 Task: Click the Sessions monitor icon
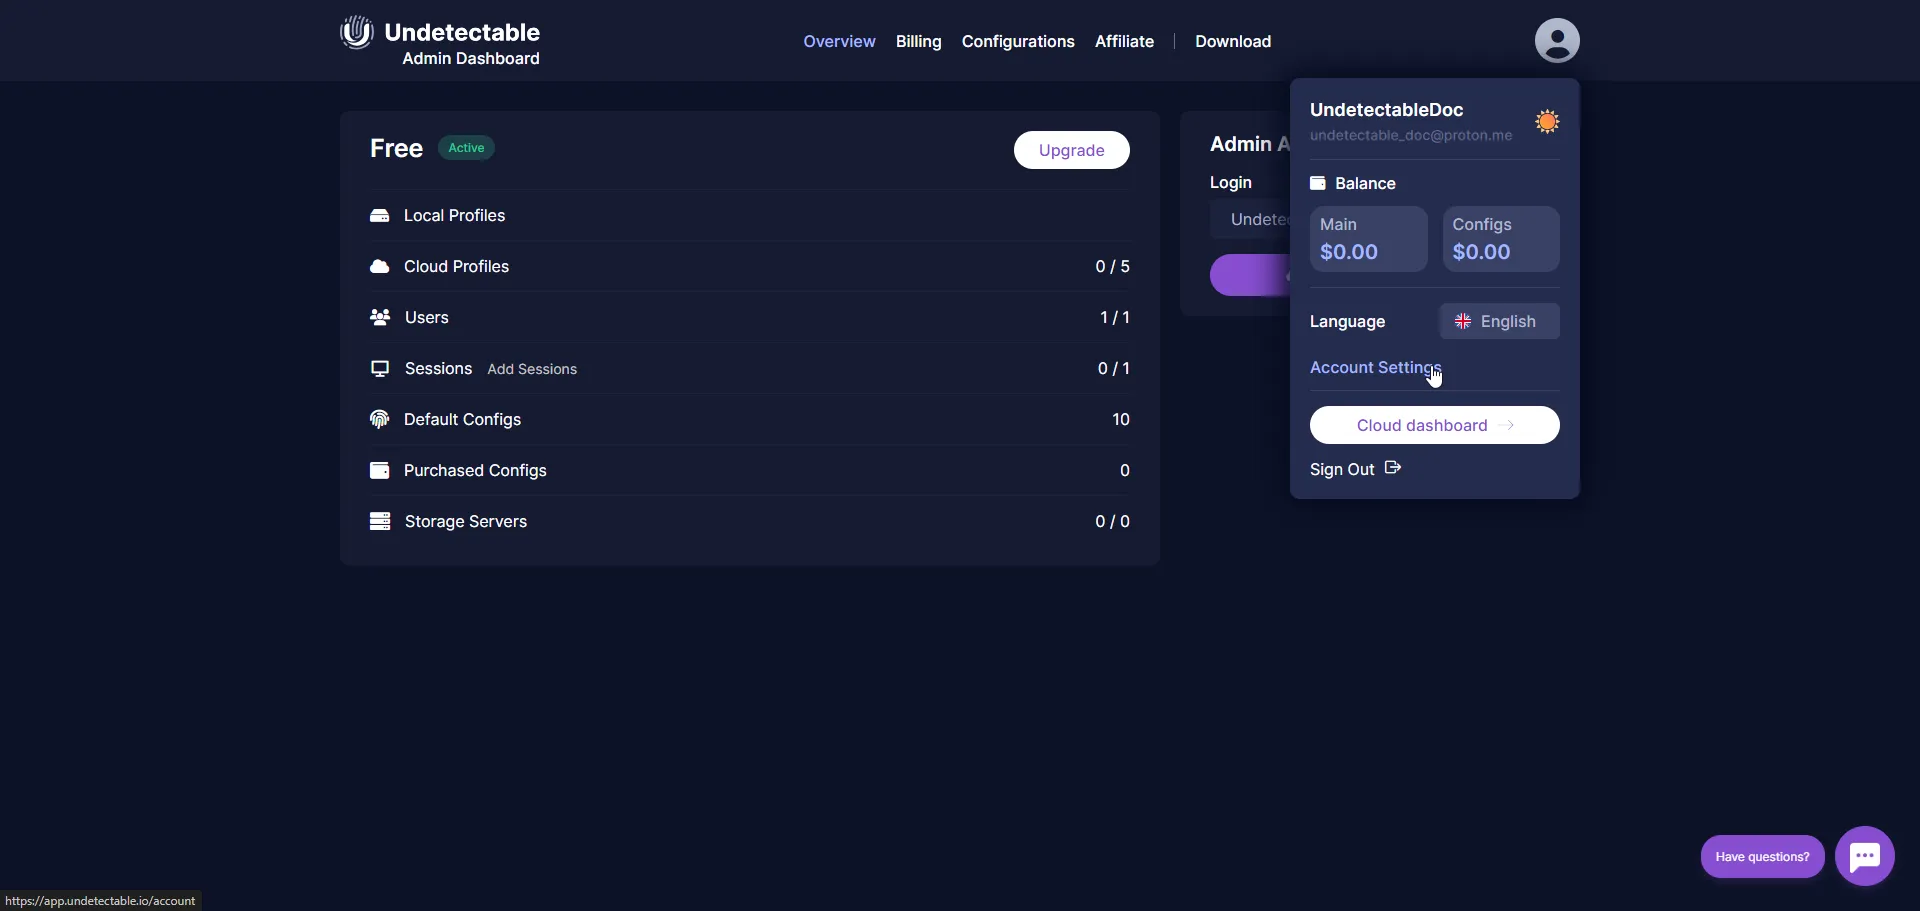380,369
